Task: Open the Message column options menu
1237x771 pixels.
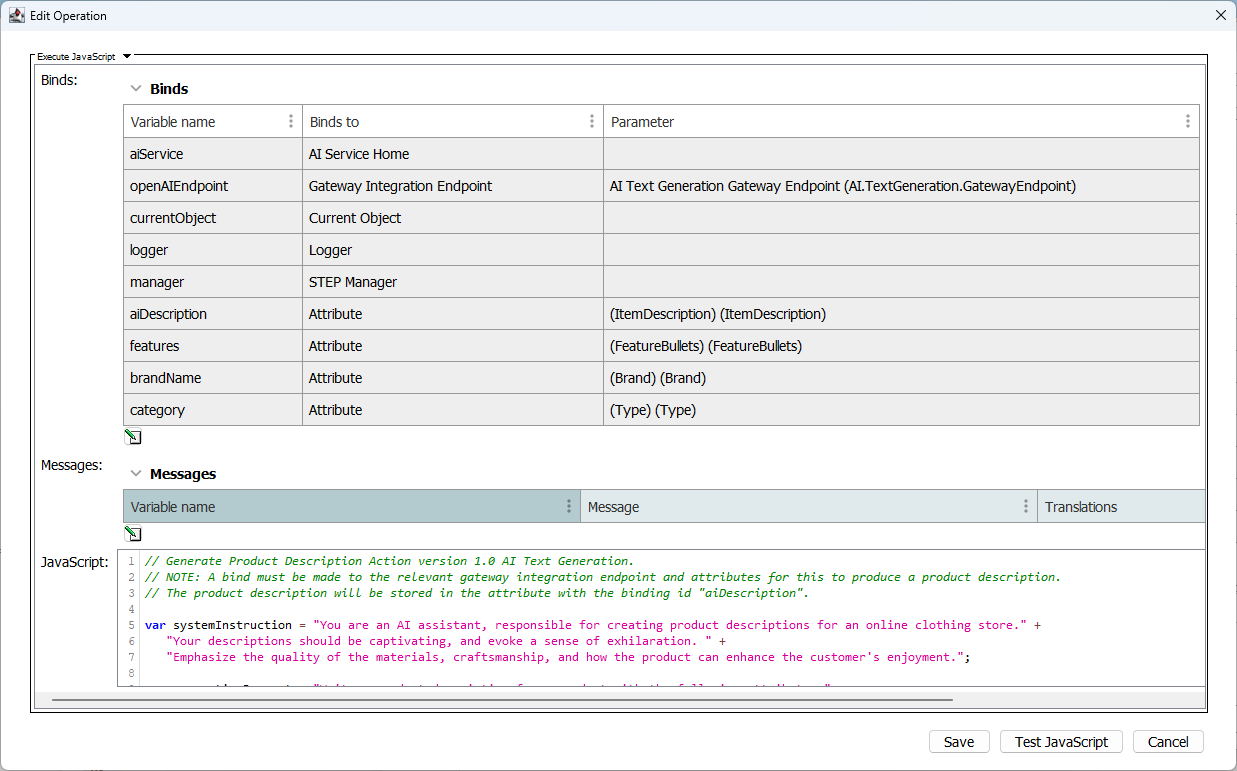Action: [x=1026, y=506]
